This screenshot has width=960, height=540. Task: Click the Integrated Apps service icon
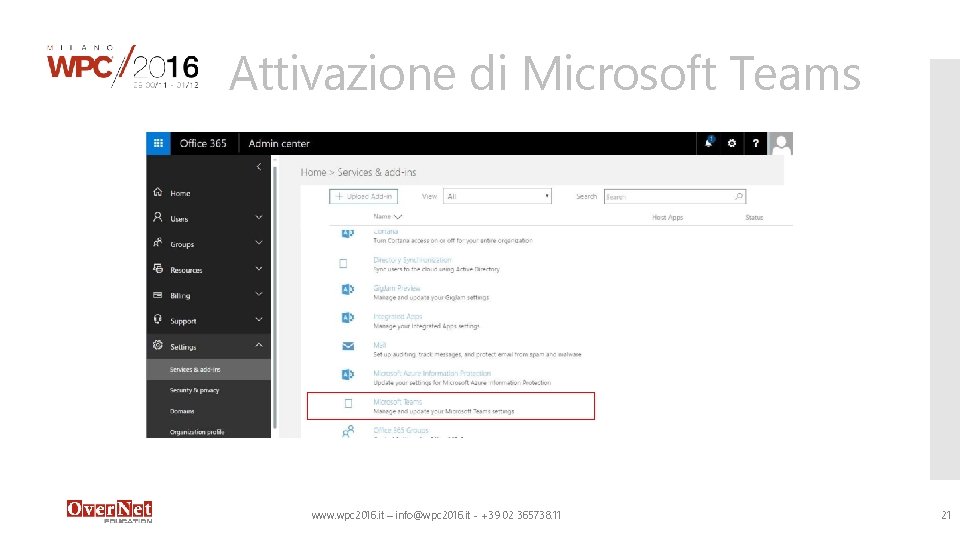[348, 317]
